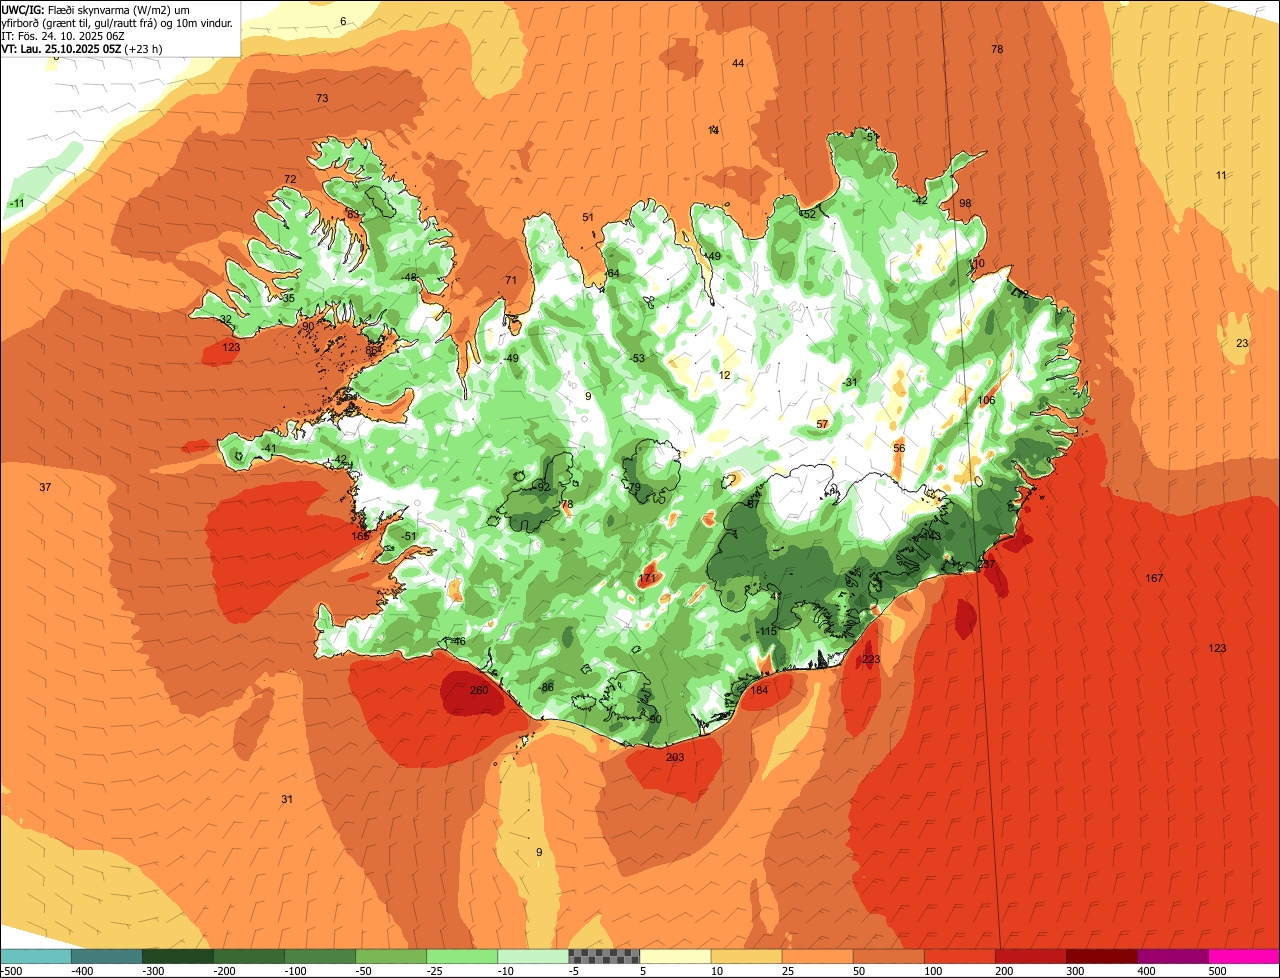This screenshot has height=978, width=1280.
Task: Click the map value 23 over the far eastern sea
Action: point(1242,343)
